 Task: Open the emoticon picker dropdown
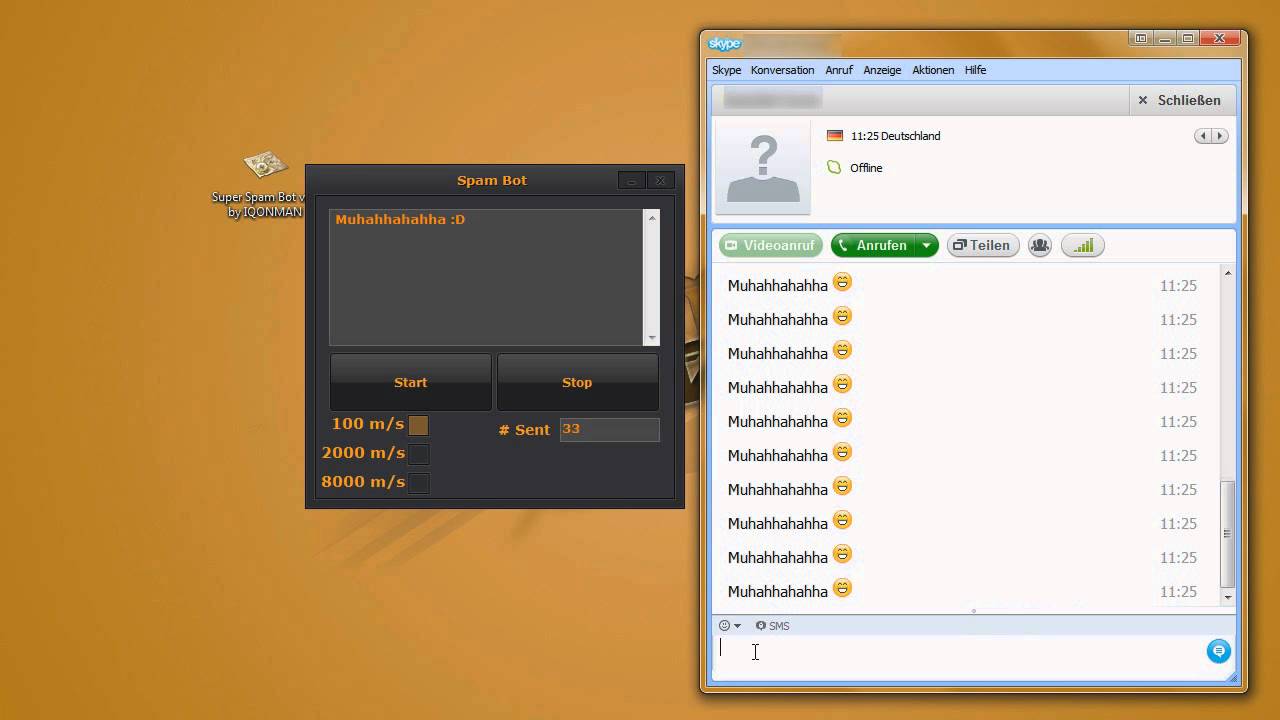[x=730, y=626]
